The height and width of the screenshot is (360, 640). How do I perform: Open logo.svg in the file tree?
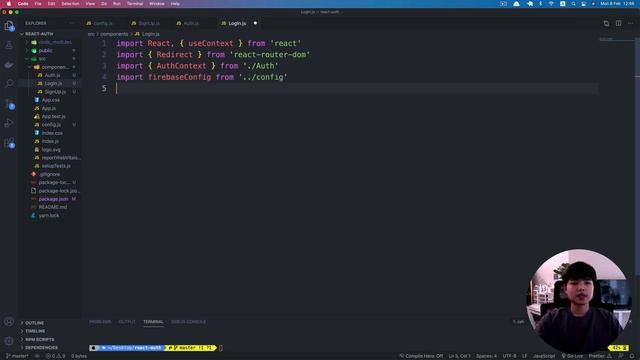pos(51,149)
